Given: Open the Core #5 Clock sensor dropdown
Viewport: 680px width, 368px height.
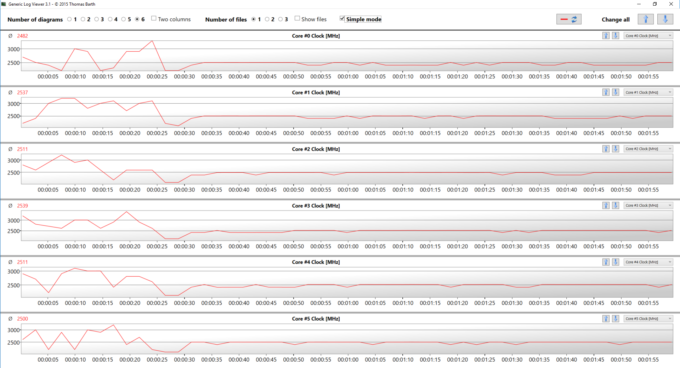Looking at the screenshot, I should [648, 319].
